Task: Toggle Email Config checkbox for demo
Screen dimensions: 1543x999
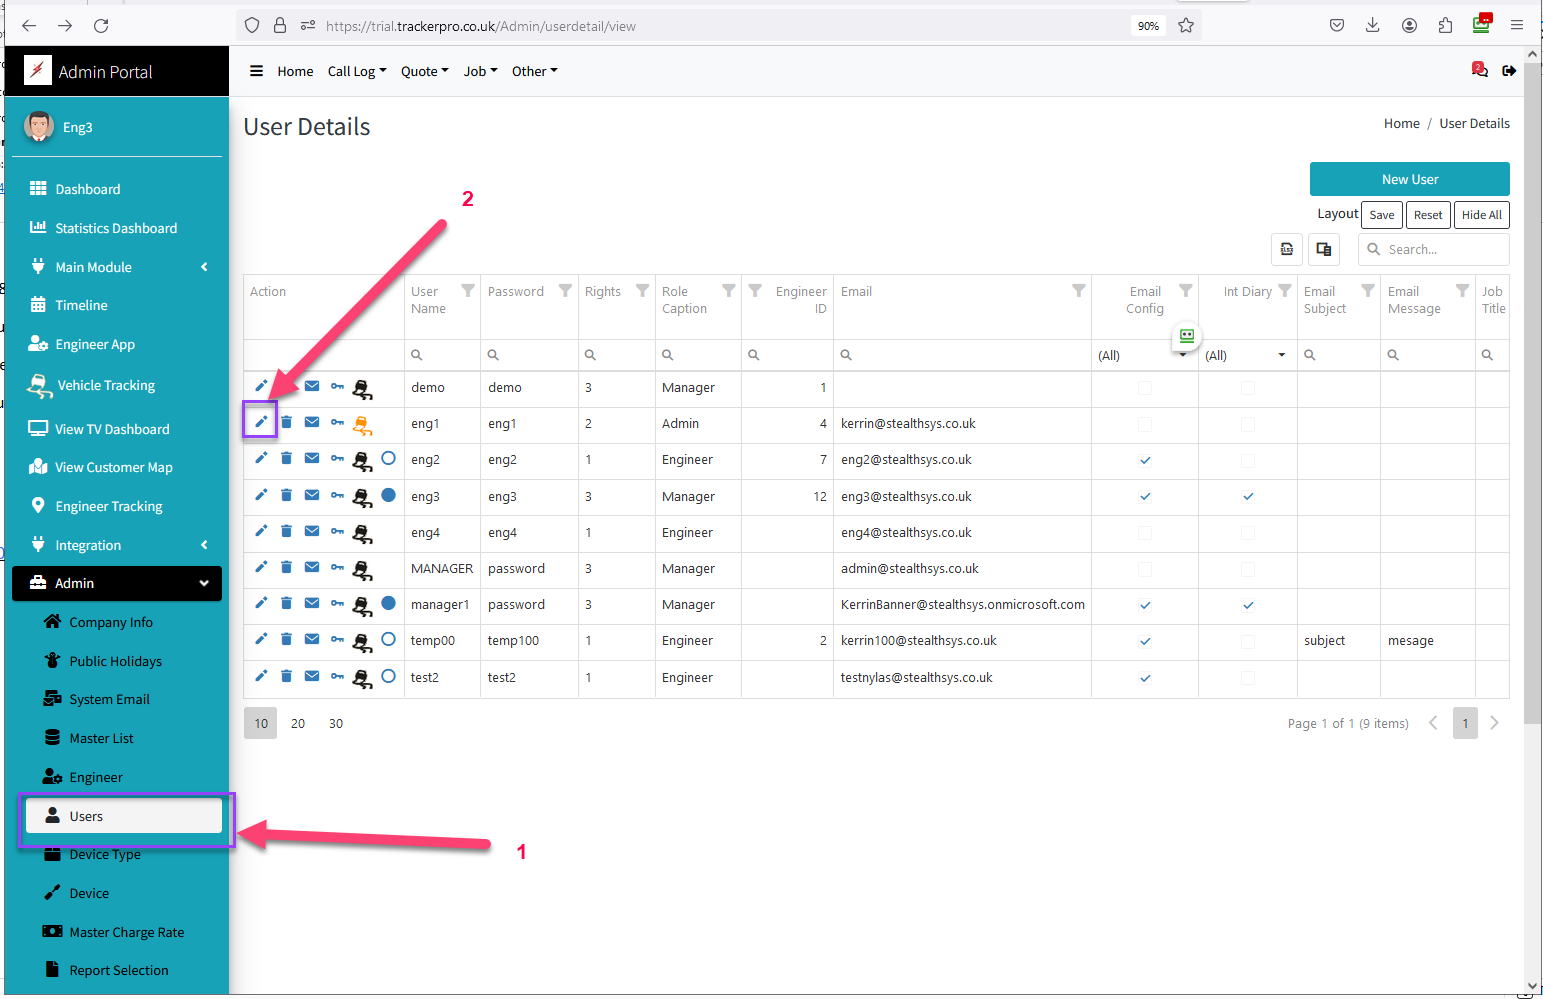Action: click(x=1145, y=388)
